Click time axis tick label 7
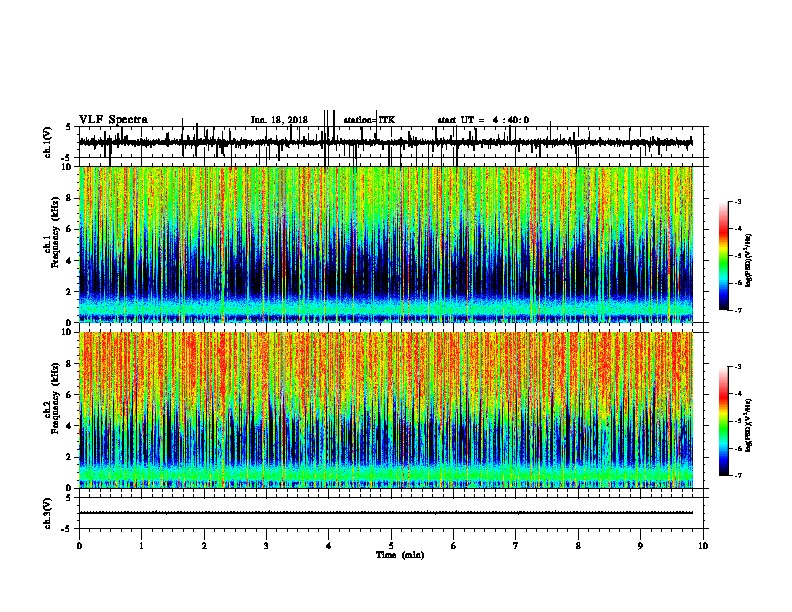Image resolution: width=792 pixels, height=612 pixels. pyautogui.click(x=516, y=546)
